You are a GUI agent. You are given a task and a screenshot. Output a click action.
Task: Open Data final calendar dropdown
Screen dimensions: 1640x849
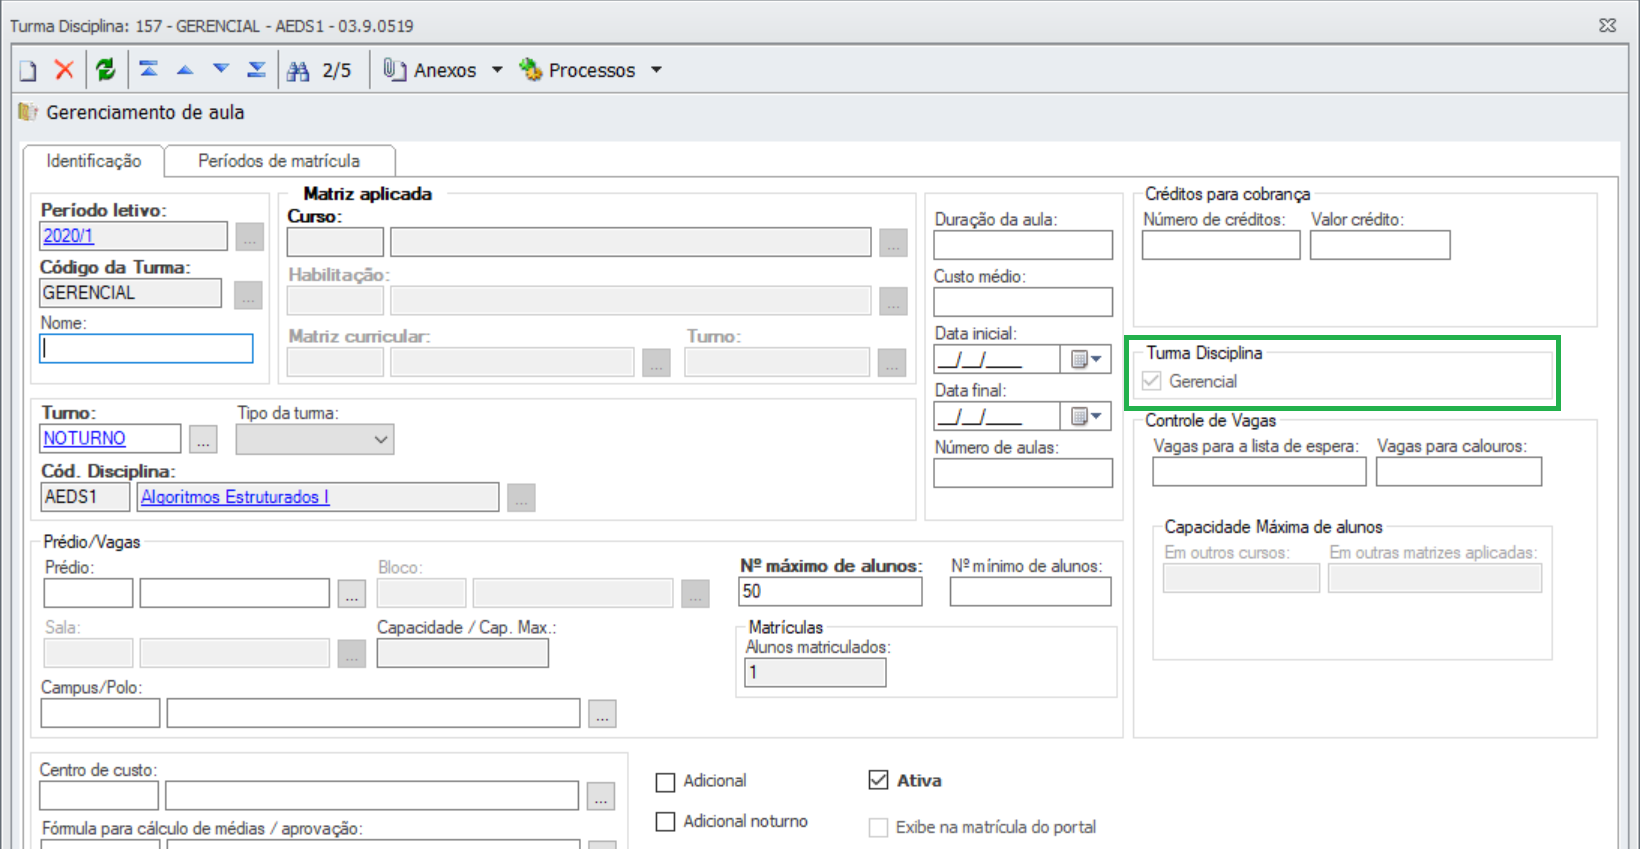(1086, 416)
